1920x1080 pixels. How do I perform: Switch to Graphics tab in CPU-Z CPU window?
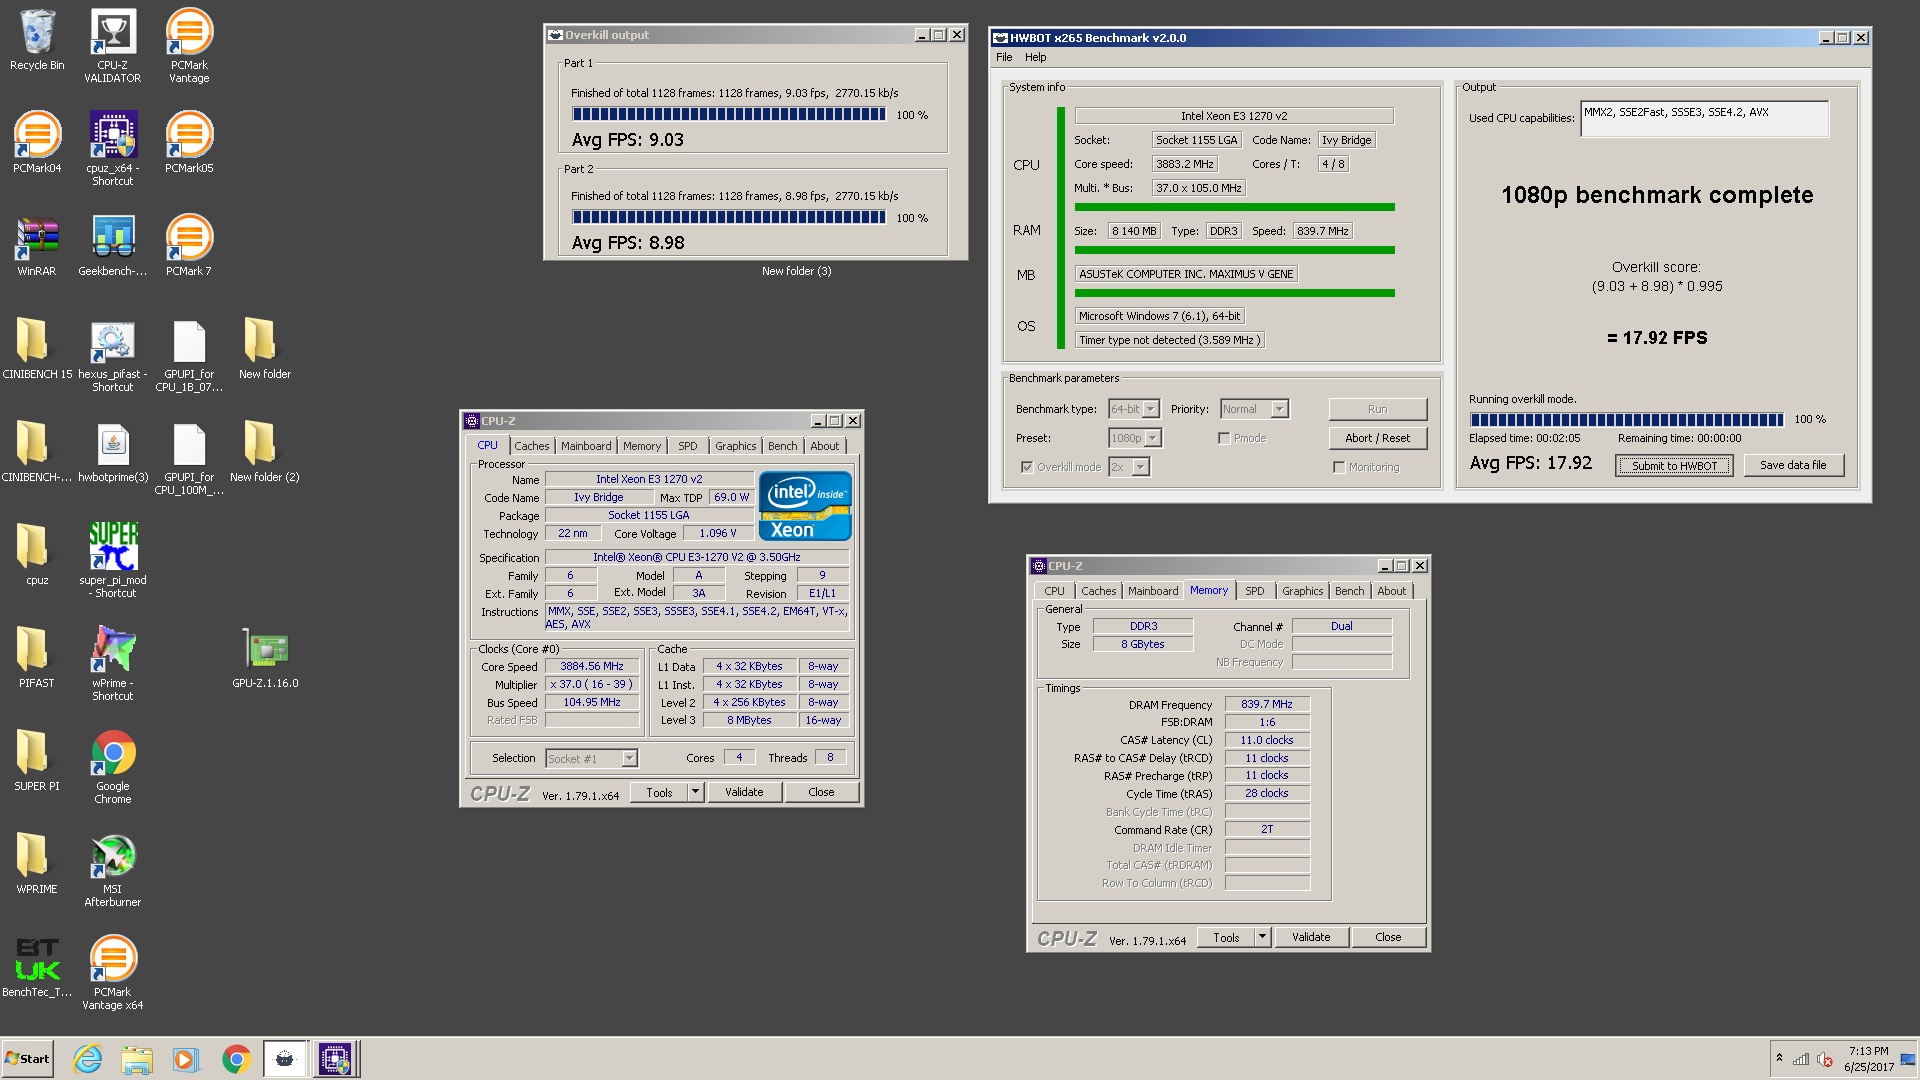[735, 446]
